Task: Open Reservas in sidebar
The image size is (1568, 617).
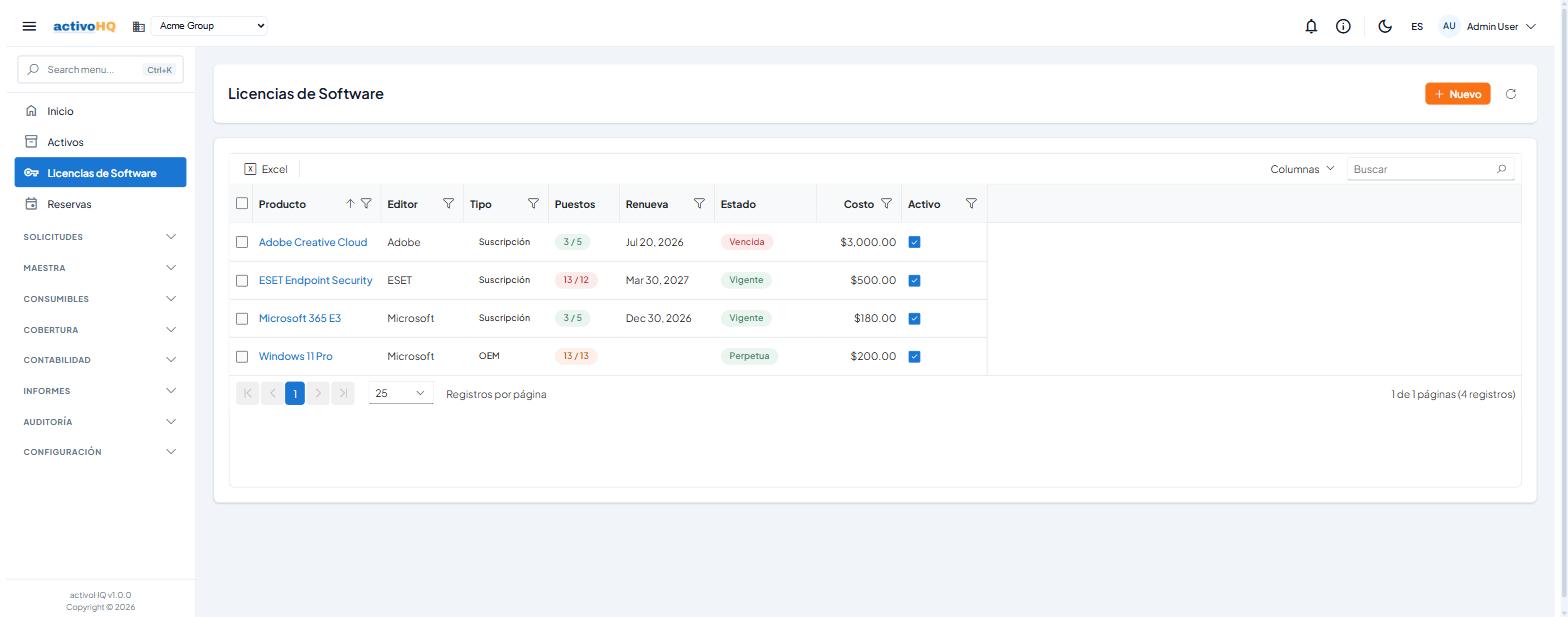Action: point(100,204)
